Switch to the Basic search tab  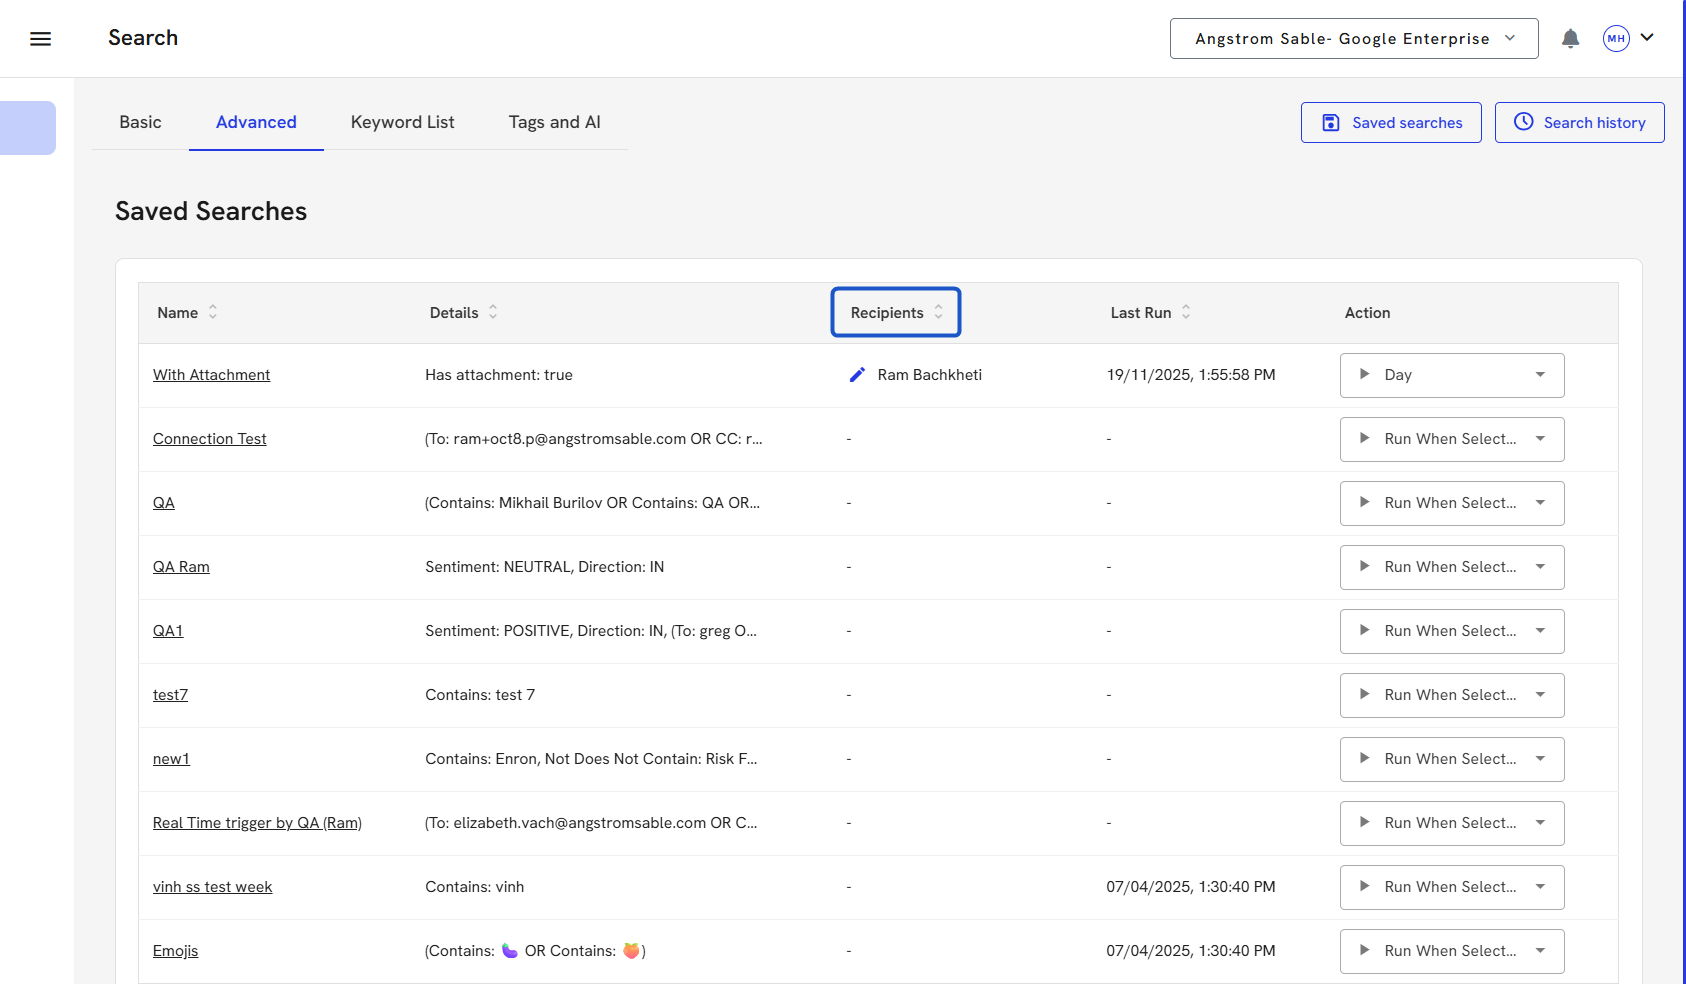pos(140,122)
